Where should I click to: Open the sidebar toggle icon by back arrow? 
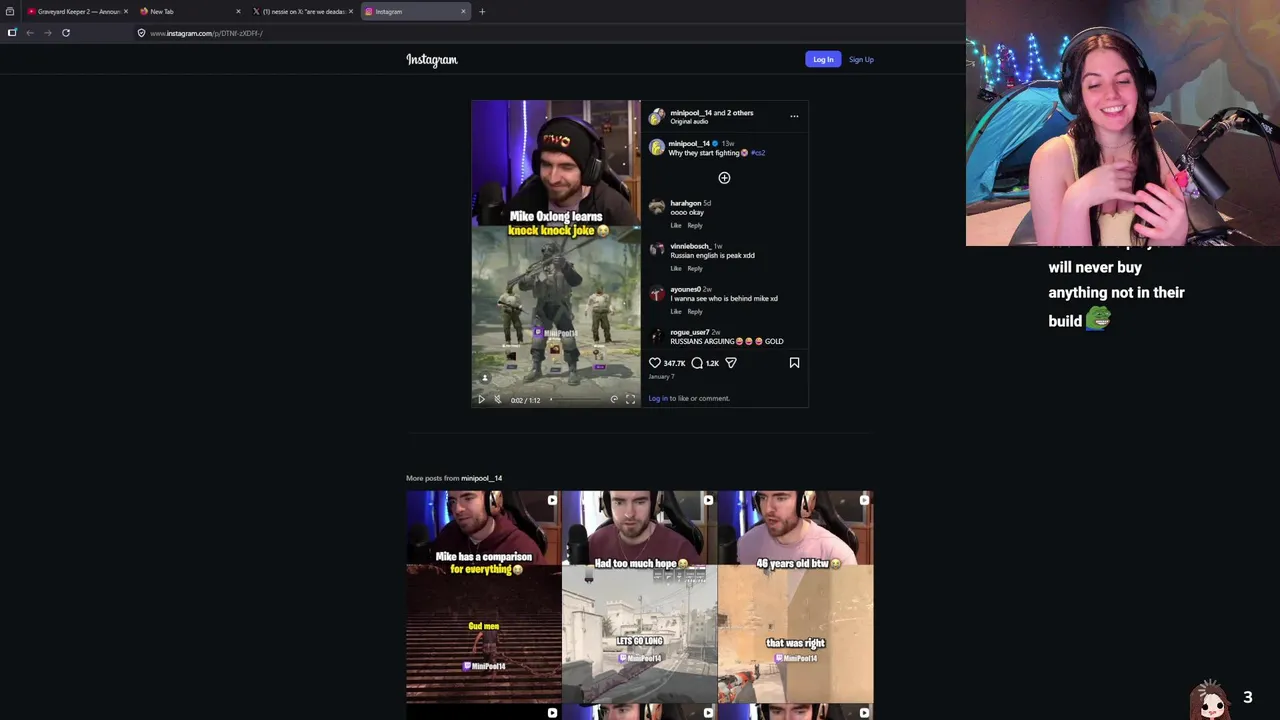tap(12, 33)
